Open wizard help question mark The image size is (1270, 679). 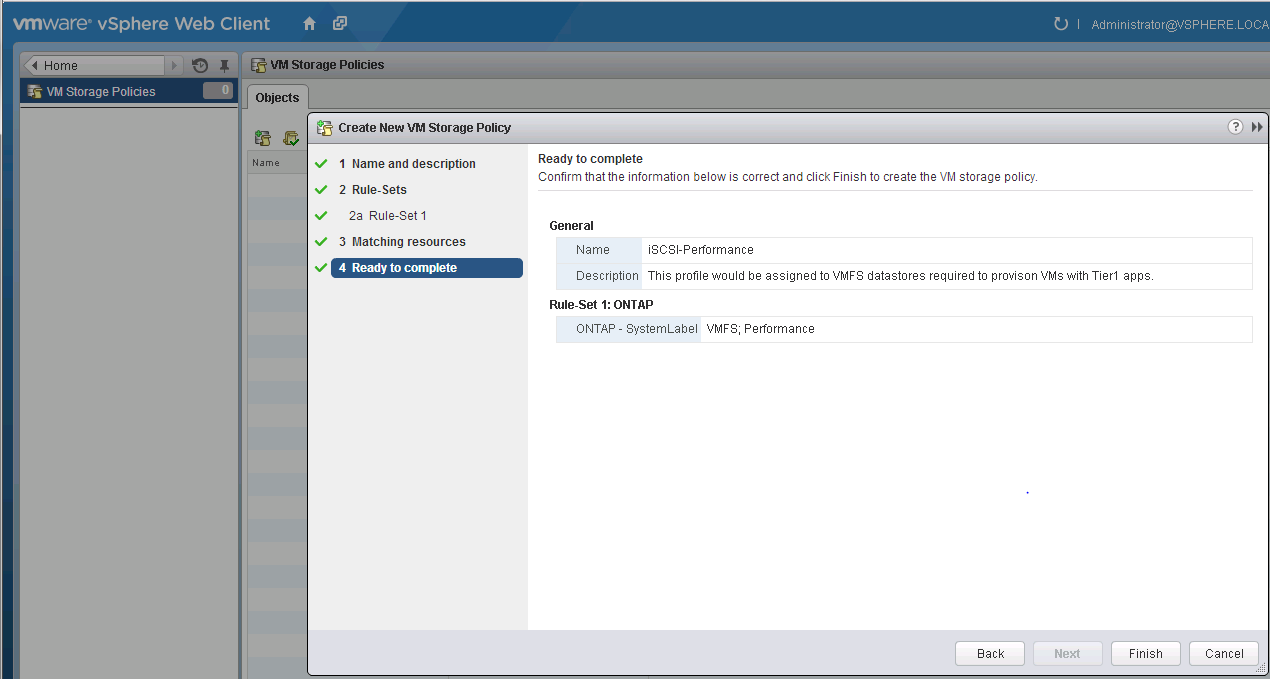pos(1236,127)
